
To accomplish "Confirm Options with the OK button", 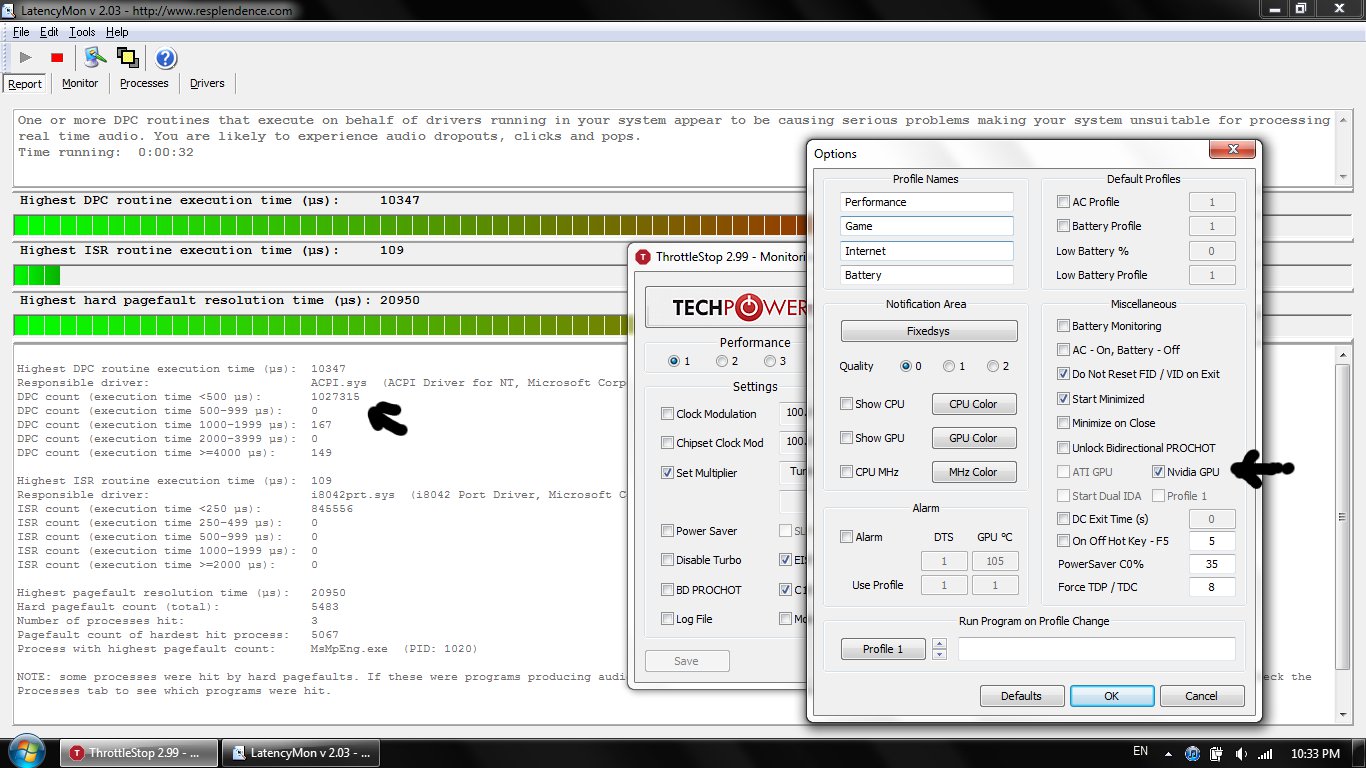I will click(x=1111, y=696).
